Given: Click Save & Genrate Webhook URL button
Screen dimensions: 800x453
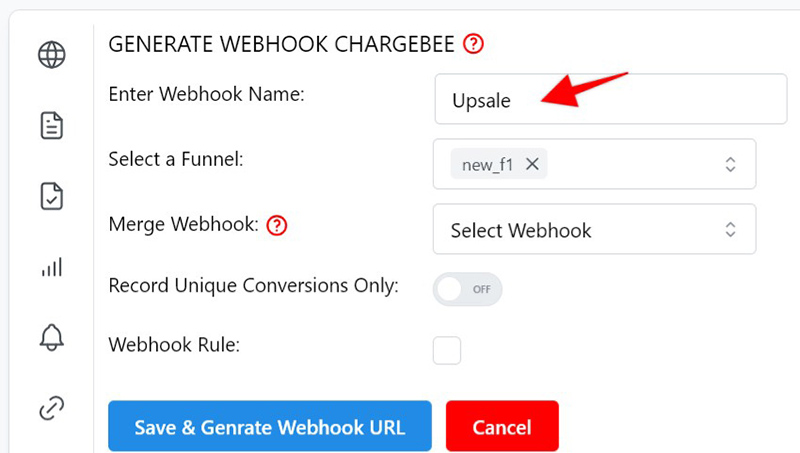Looking at the screenshot, I should [270, 426].
